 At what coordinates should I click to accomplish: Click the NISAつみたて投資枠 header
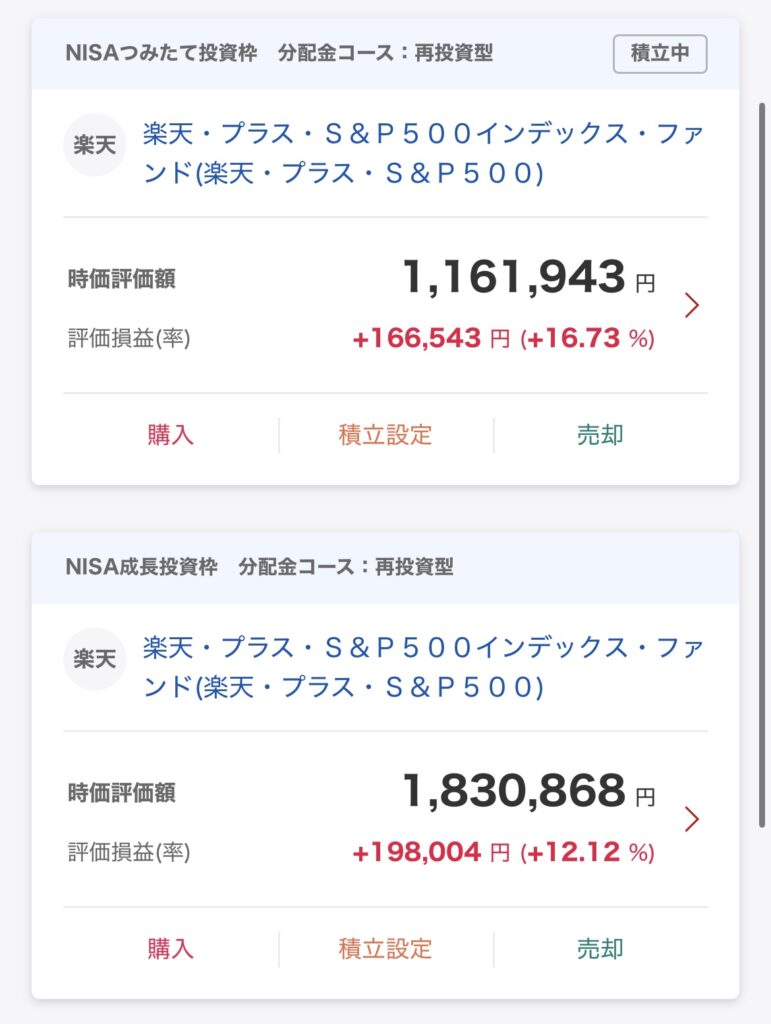coord(141,54)
